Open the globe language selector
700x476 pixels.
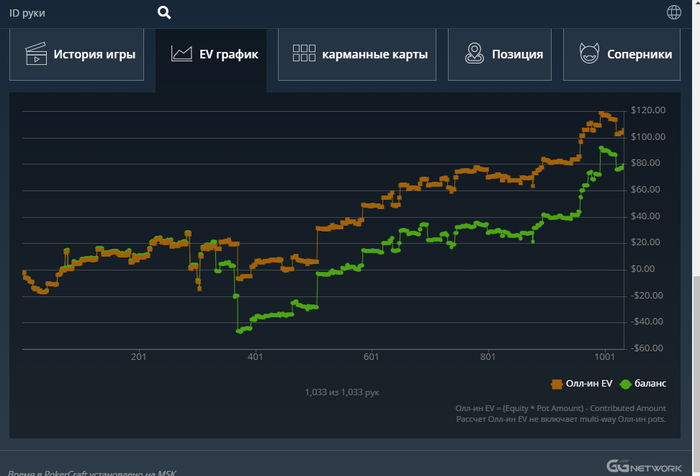click(674, 12)
